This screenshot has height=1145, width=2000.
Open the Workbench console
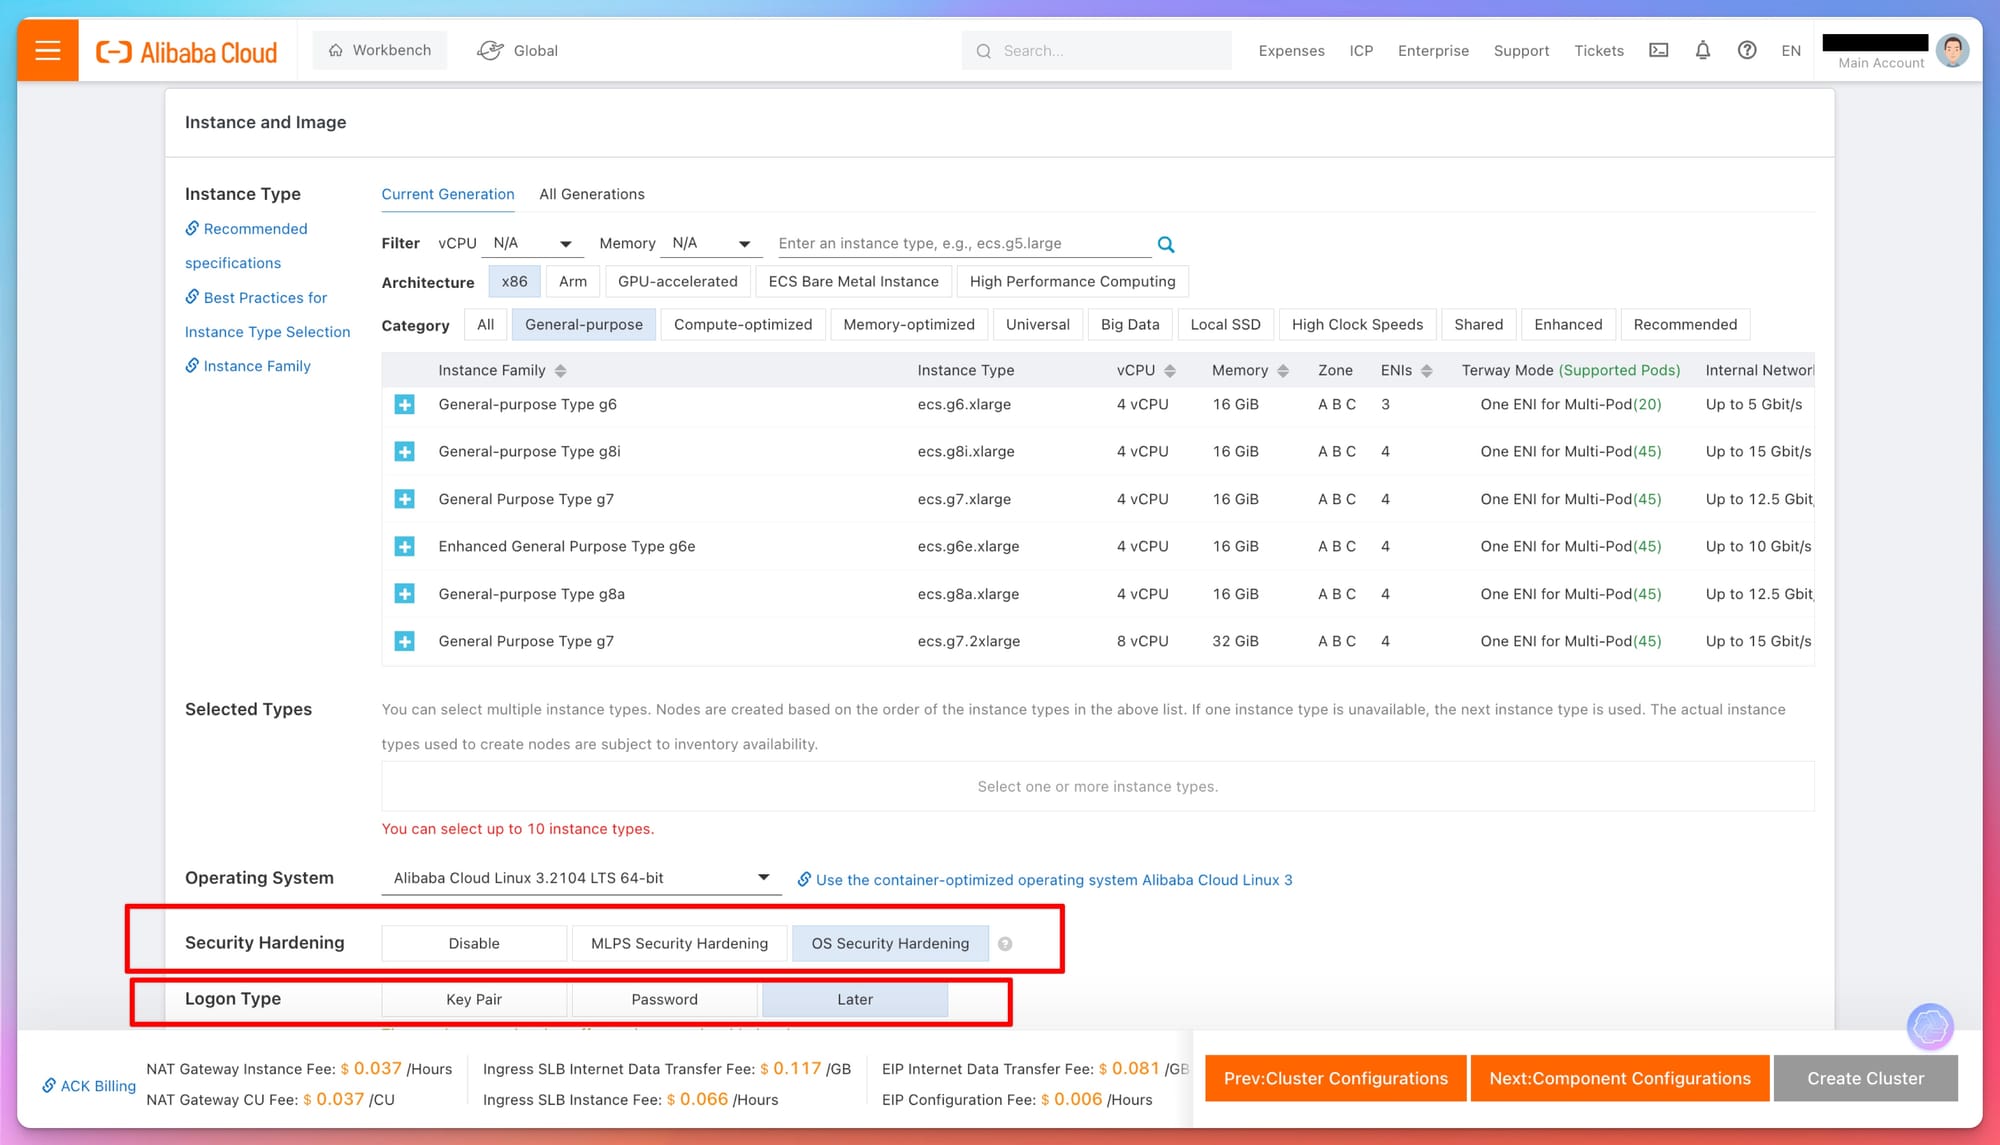[379, 49]
